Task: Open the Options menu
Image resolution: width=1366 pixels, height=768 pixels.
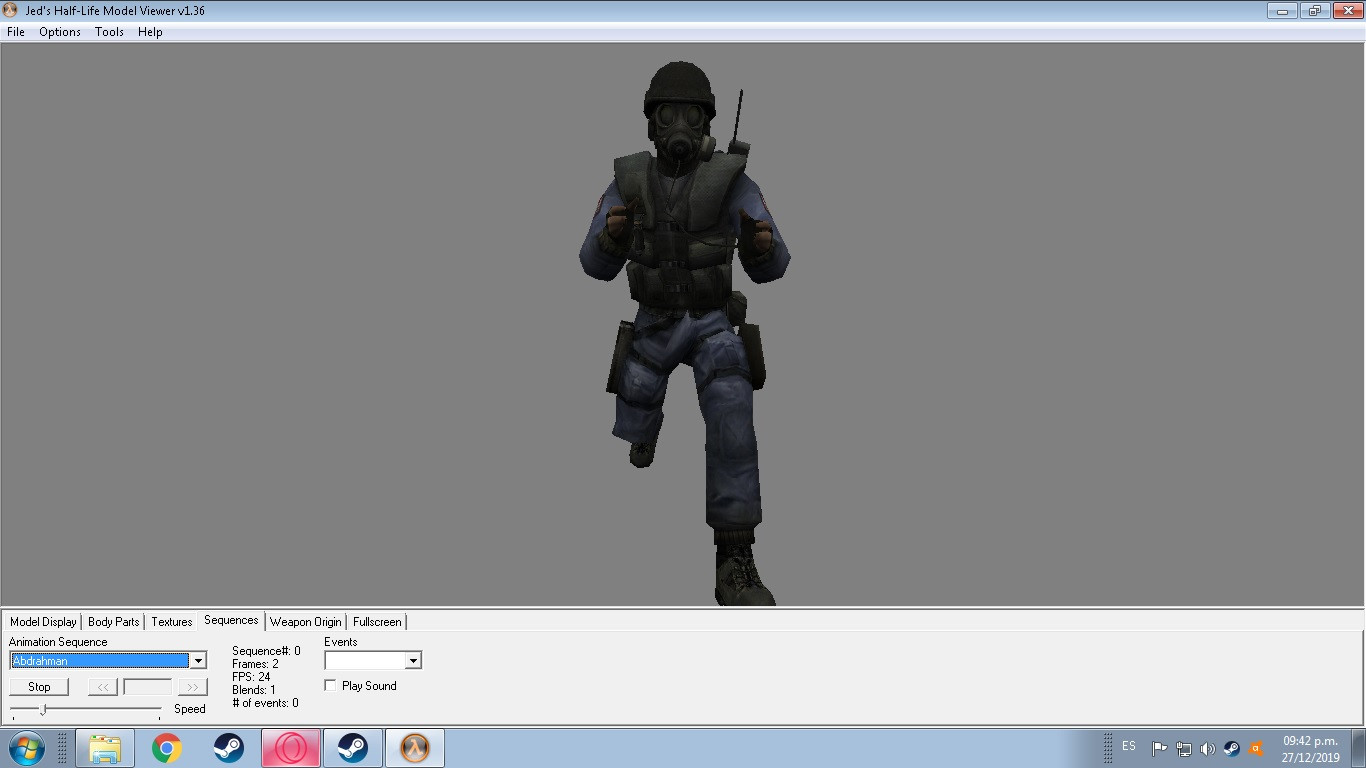Action: 59,31
